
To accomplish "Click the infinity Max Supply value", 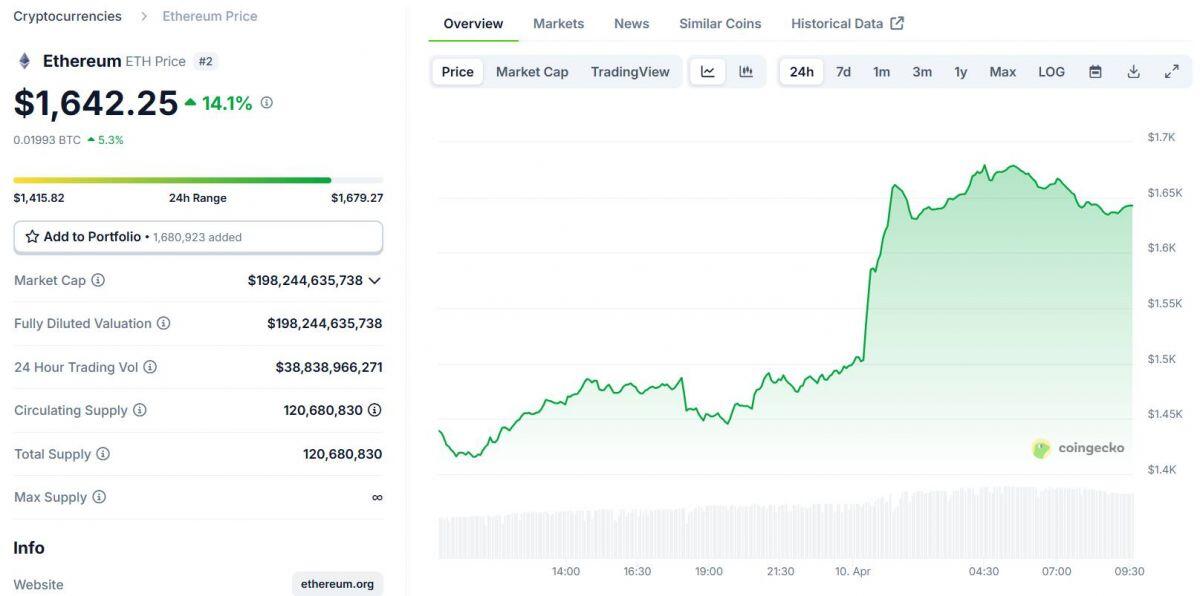I will [x=377, y=497].
